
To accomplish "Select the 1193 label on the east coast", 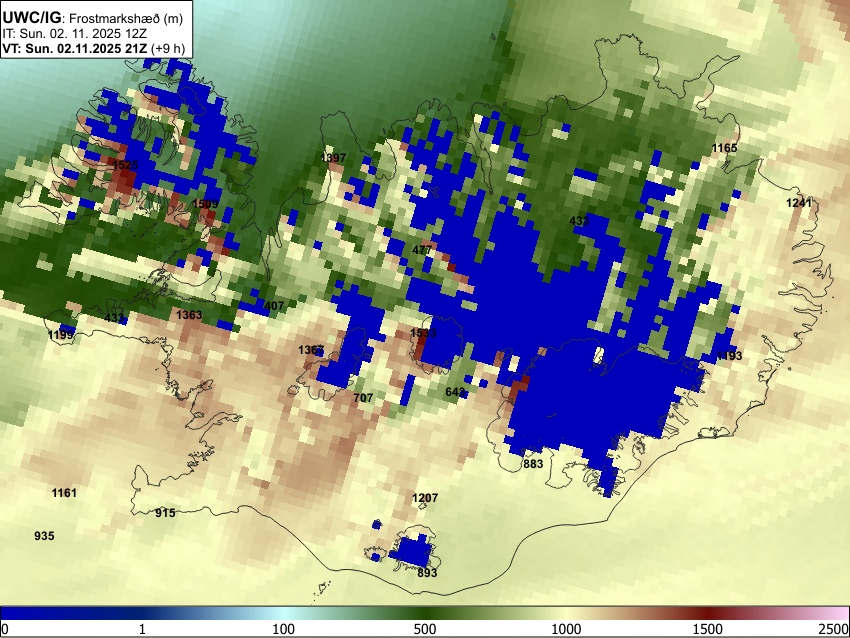I will [729, 356].
